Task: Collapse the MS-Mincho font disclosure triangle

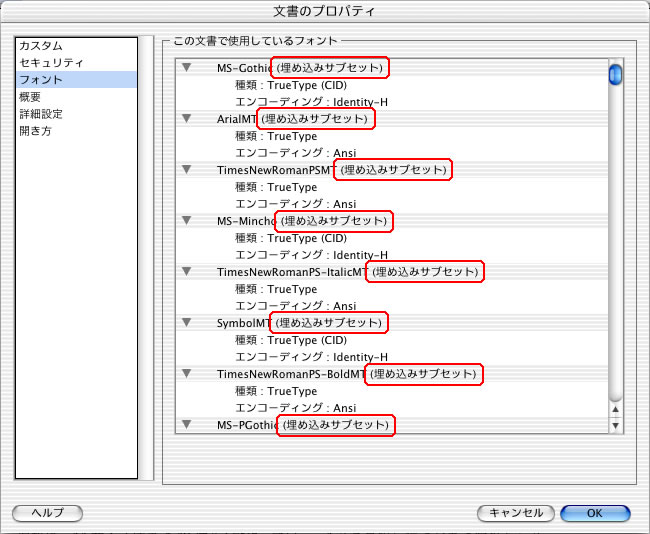Action: 187,221
